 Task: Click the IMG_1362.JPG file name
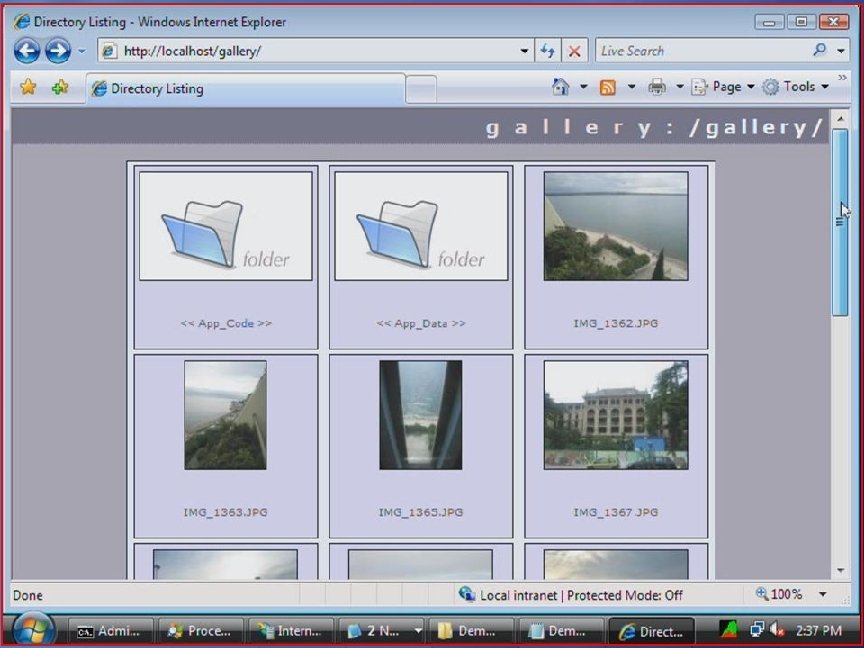616,323
